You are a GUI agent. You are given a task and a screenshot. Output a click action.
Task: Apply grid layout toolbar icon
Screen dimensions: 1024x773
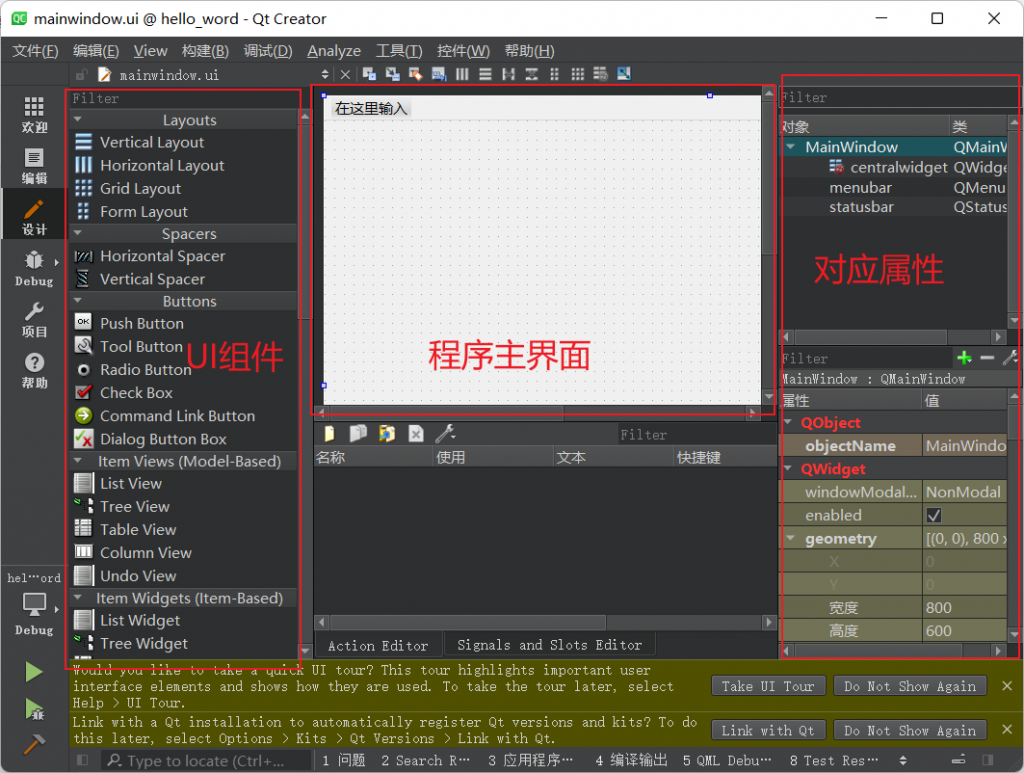(578, 74)
